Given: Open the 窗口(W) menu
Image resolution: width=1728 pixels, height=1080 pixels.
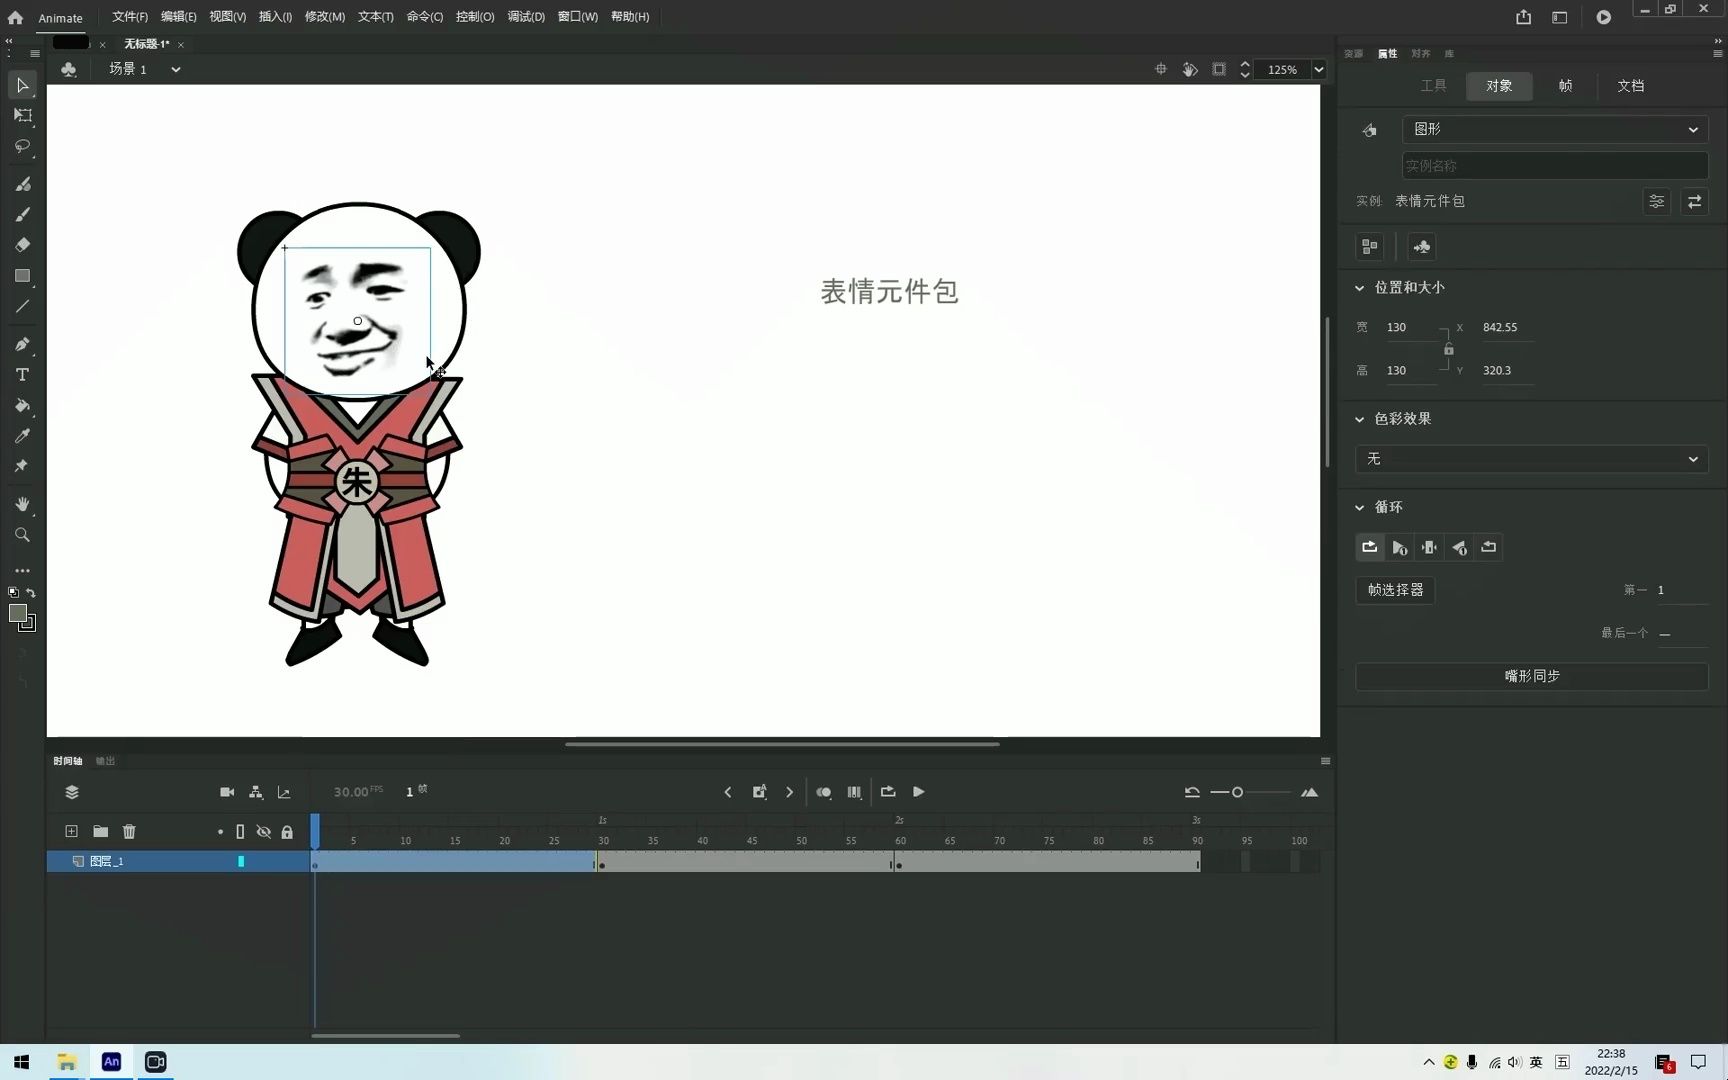Looking at the screenshot, I should click(x=577, y=17).
